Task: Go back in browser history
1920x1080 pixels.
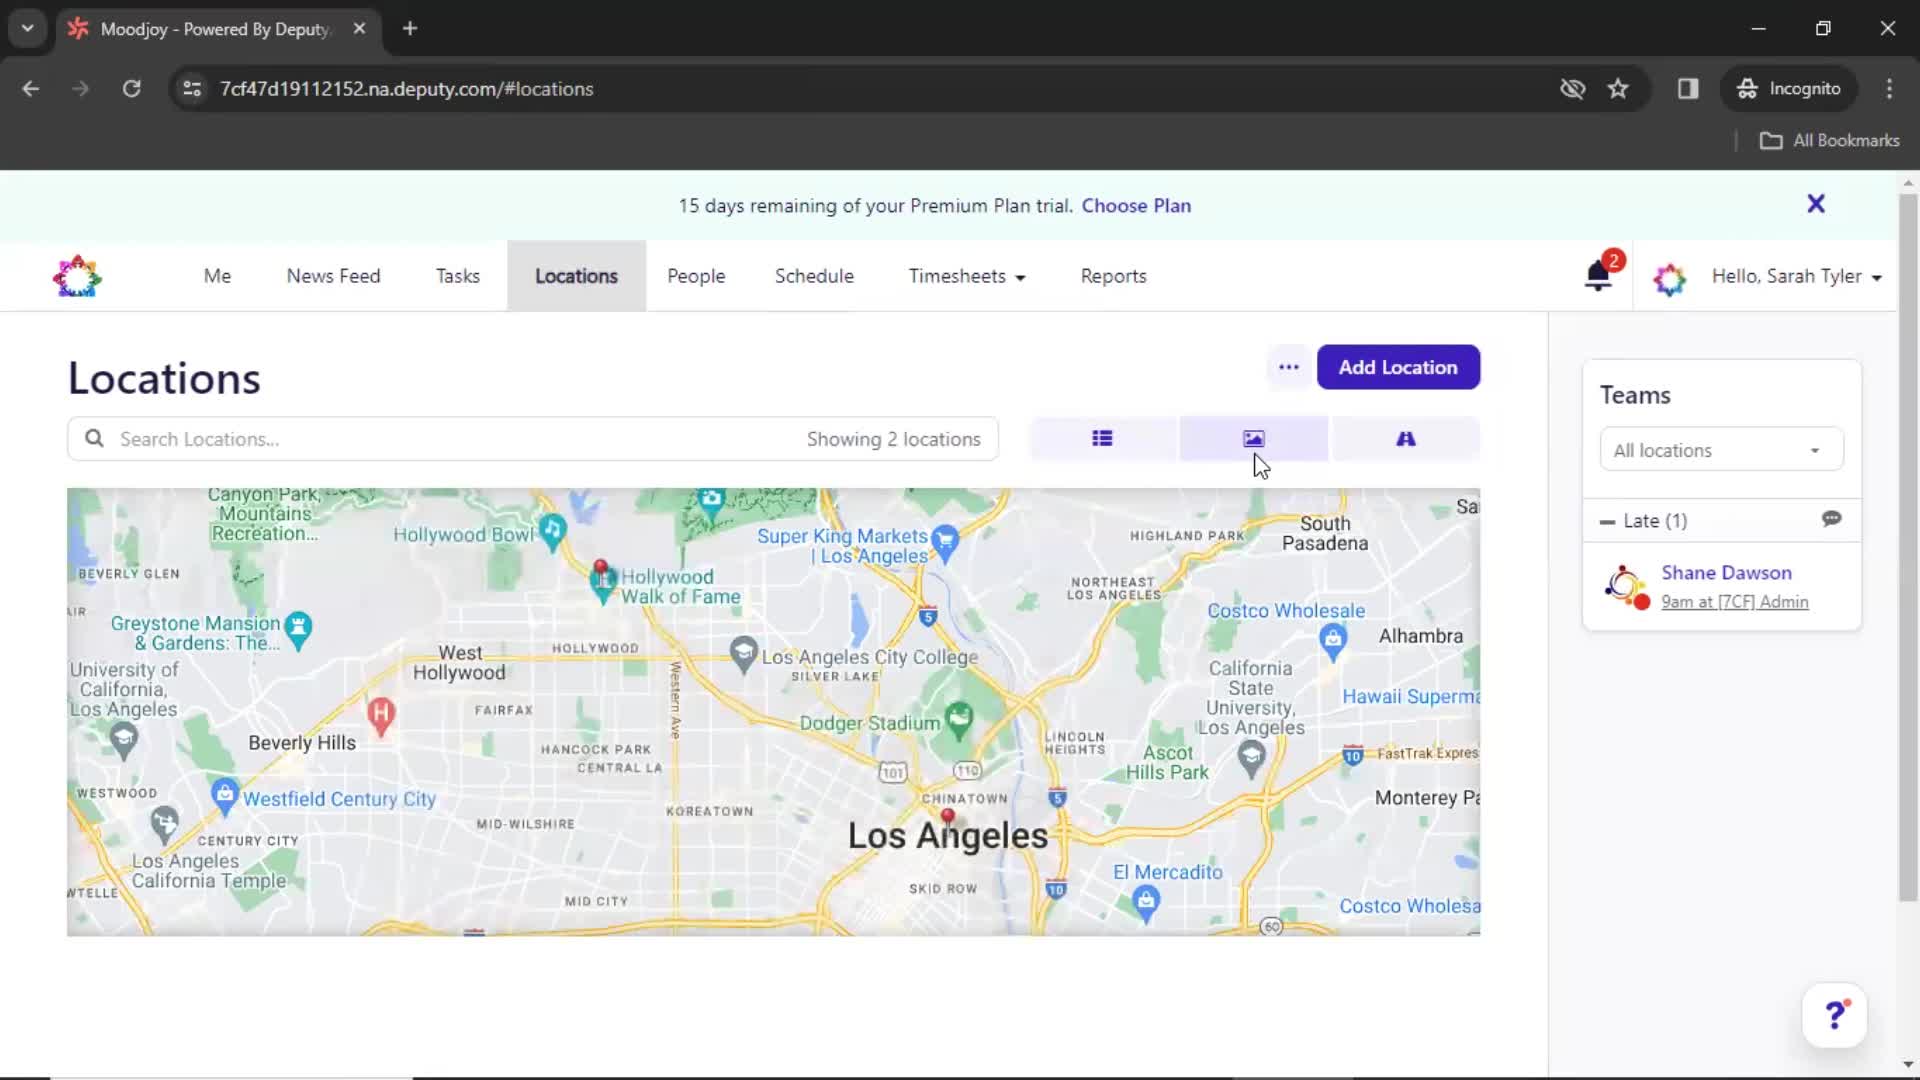Action: click(x=31, y=88)
